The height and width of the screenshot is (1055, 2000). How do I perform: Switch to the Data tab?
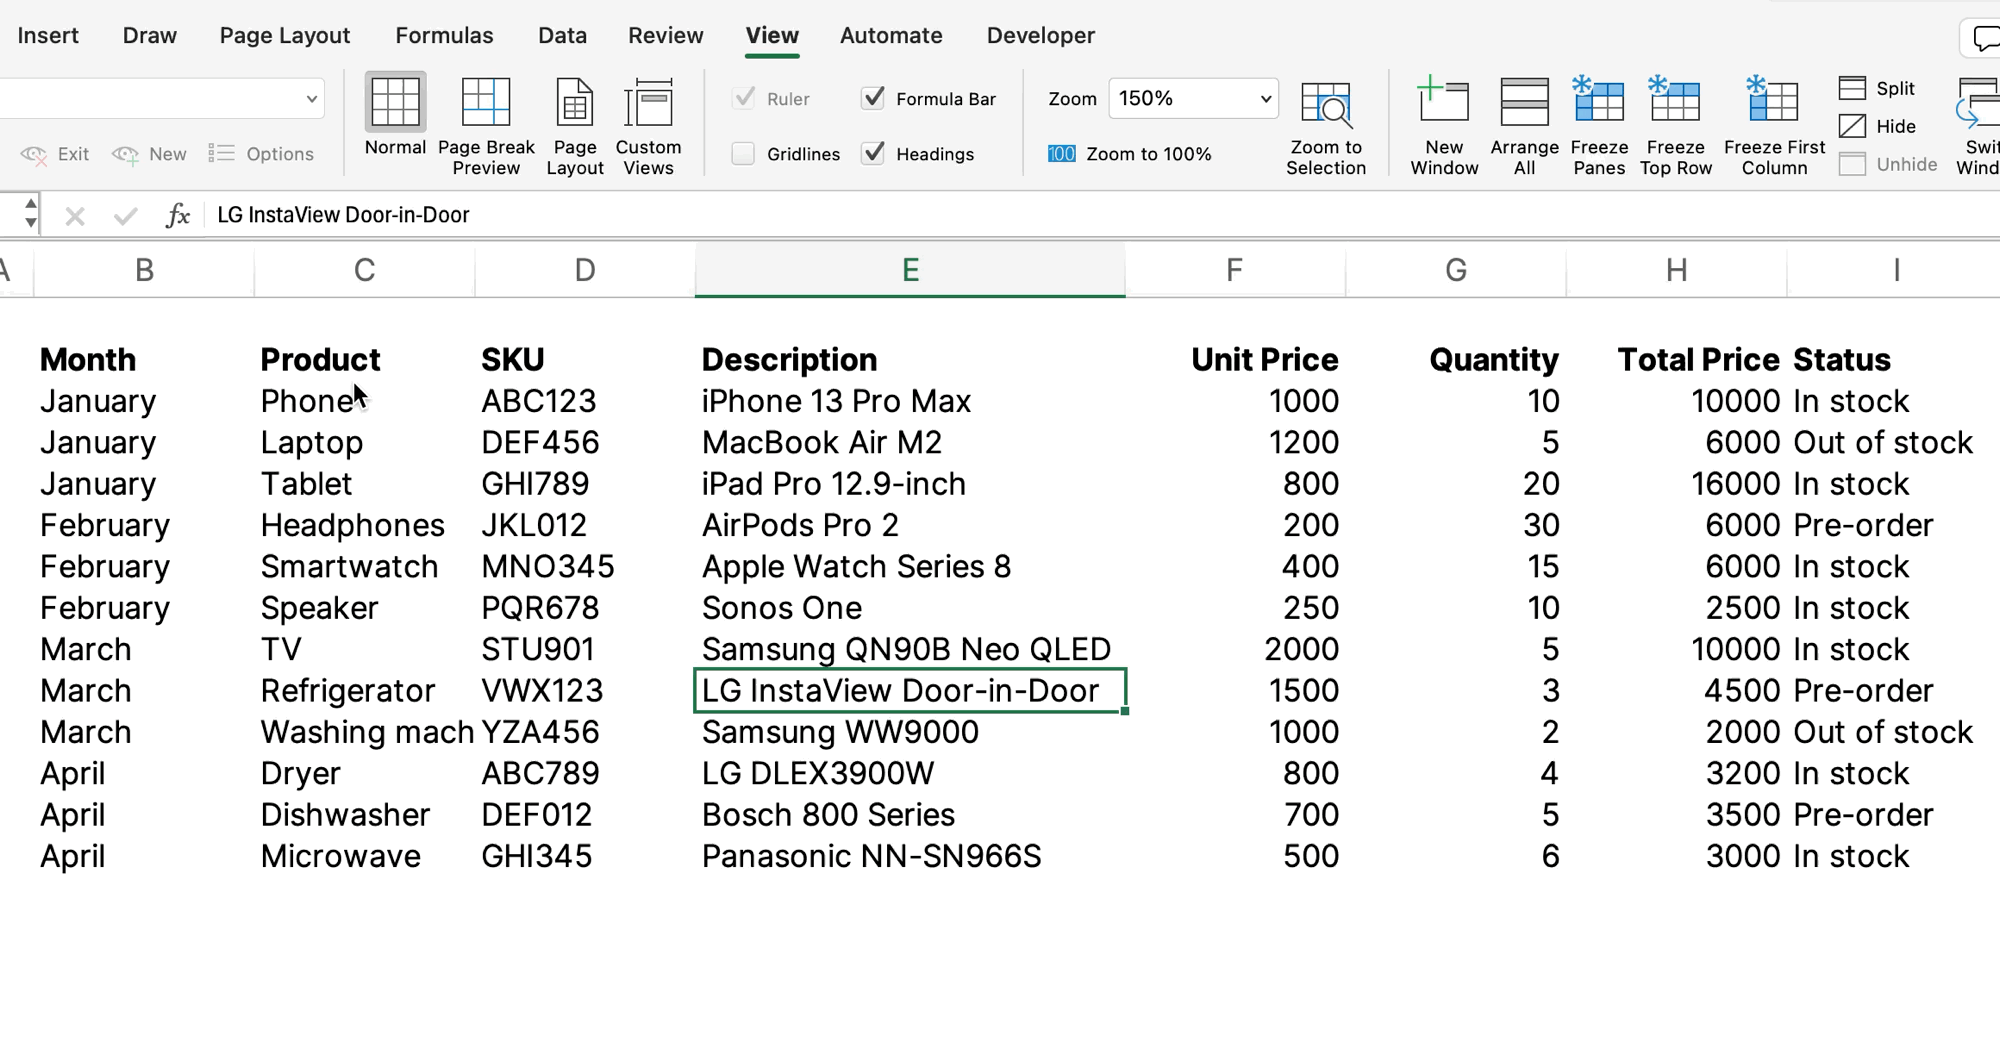point(562,36)
